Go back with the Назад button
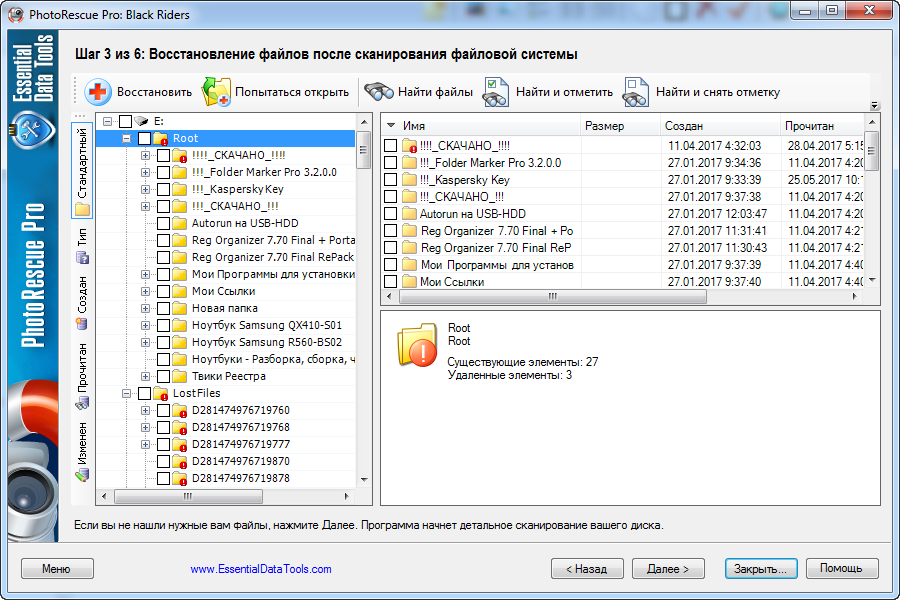 [587, 569]
